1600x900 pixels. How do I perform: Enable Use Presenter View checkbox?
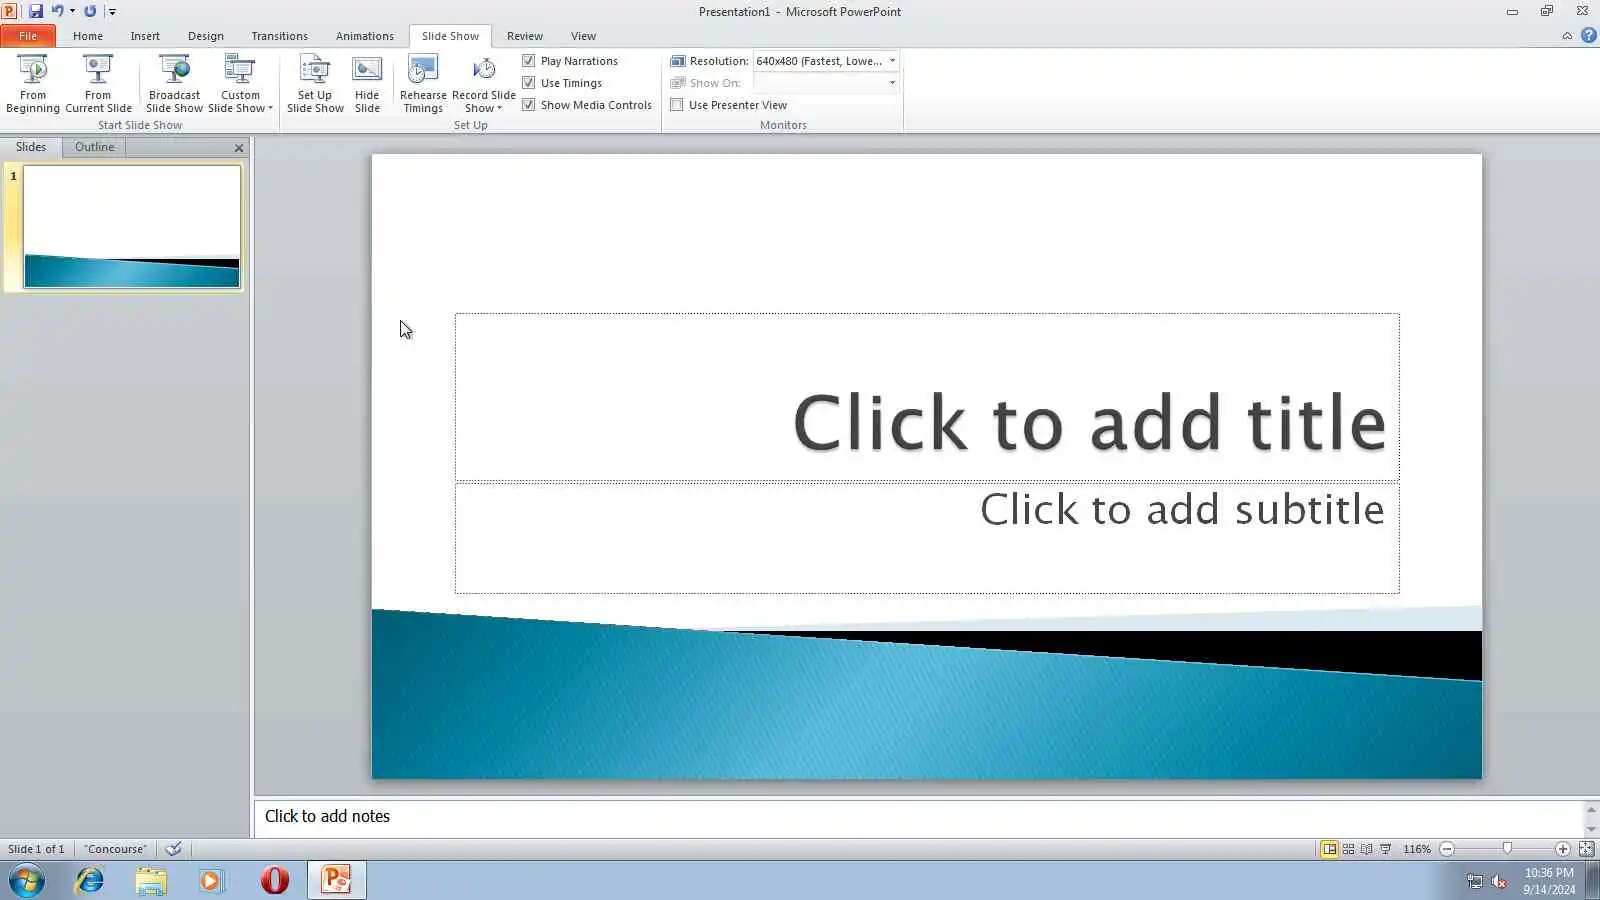677,105
